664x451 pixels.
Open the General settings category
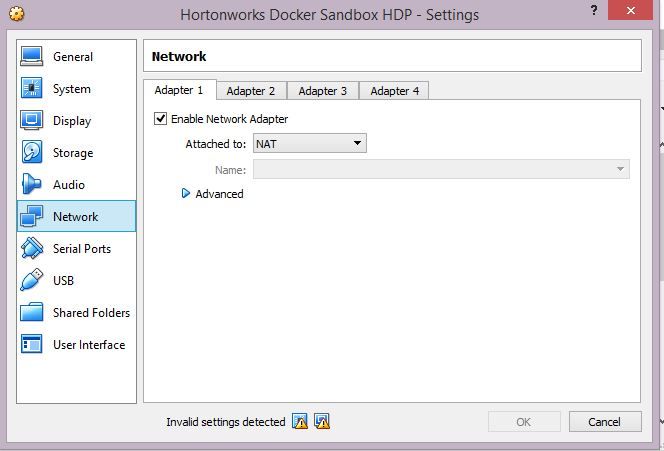[76, 56]
